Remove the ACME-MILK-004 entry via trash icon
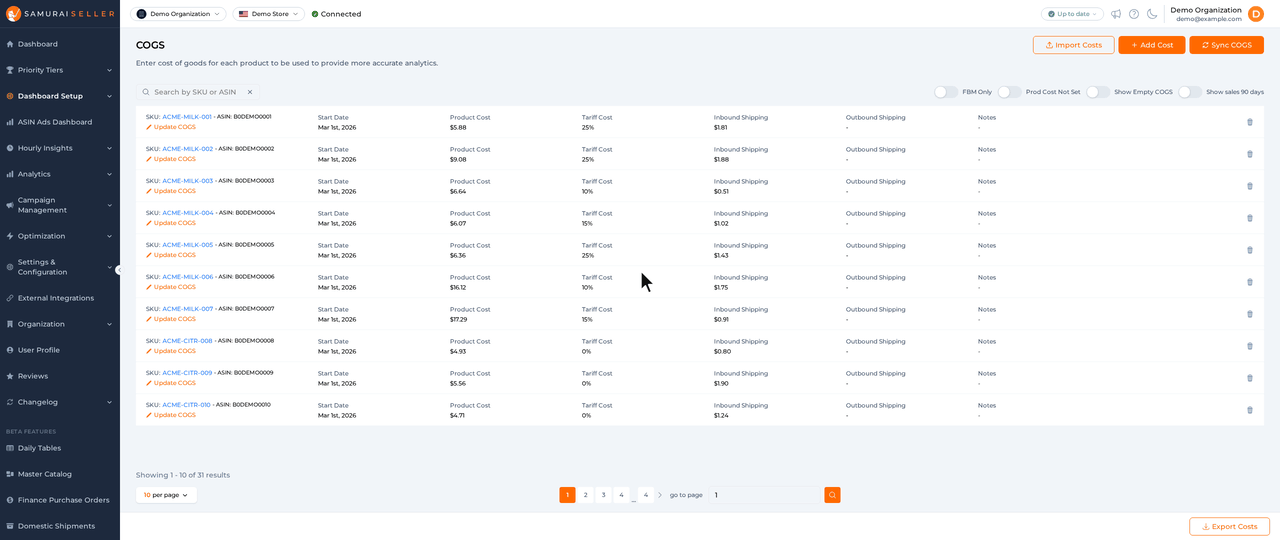 [x=1249, y=218]
